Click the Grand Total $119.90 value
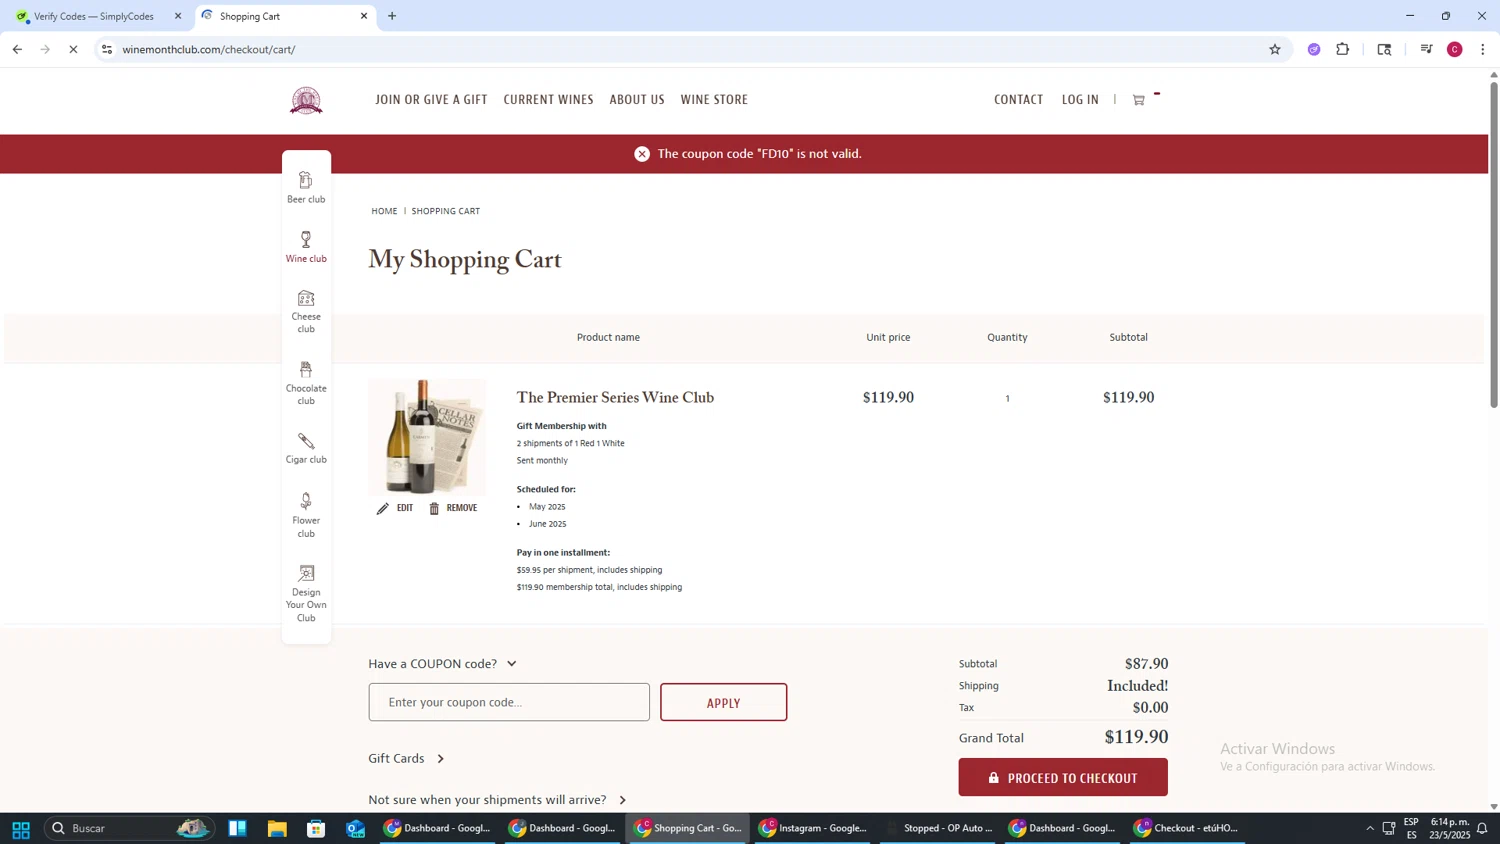 click(1136, 738)
